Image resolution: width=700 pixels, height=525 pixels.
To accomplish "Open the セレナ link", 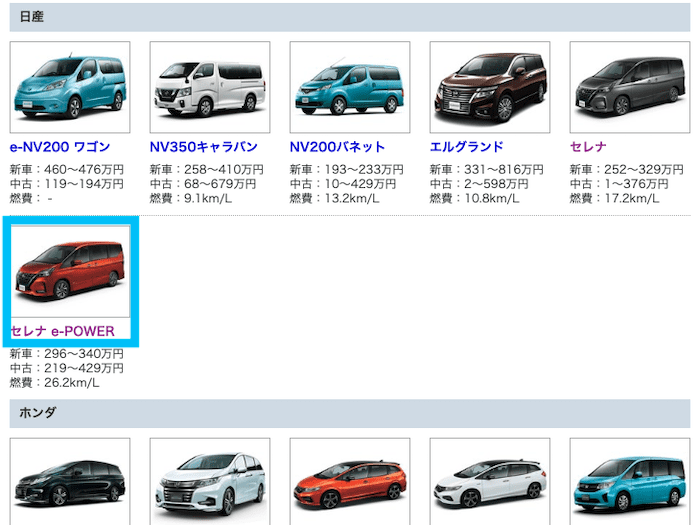I will click(x=588, y=147).
